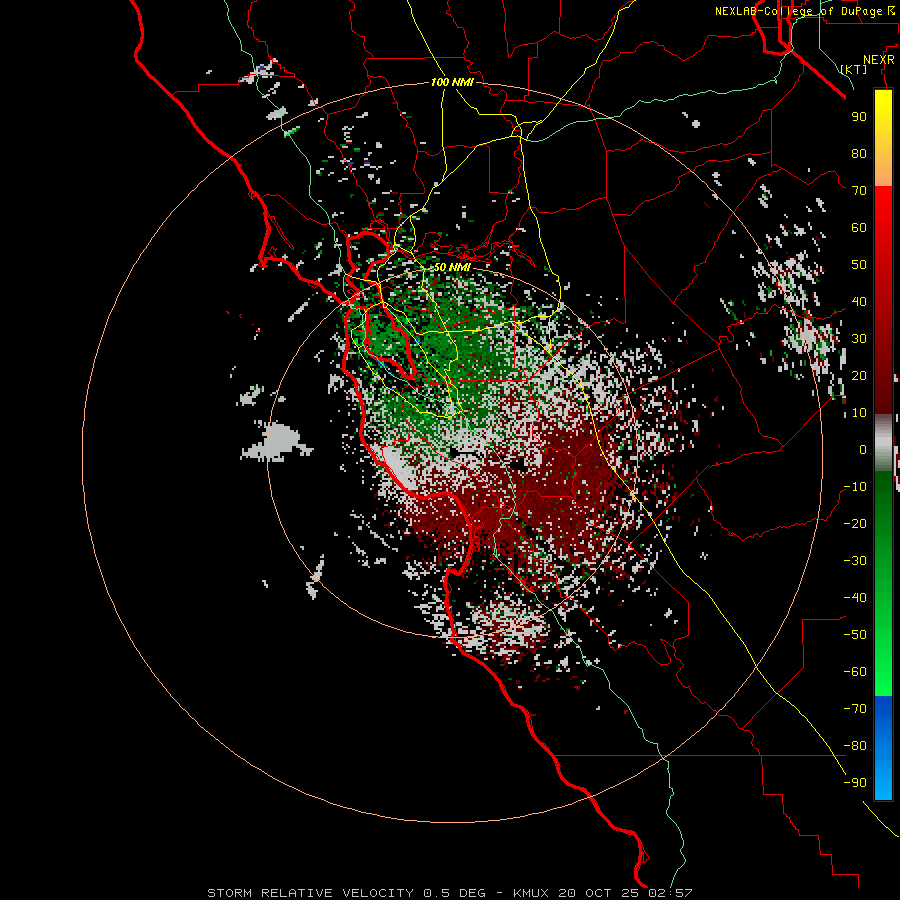This screenshot has width=900, height=900.
Task: Click the red segment of the color bar
Action: pos(883,300)
